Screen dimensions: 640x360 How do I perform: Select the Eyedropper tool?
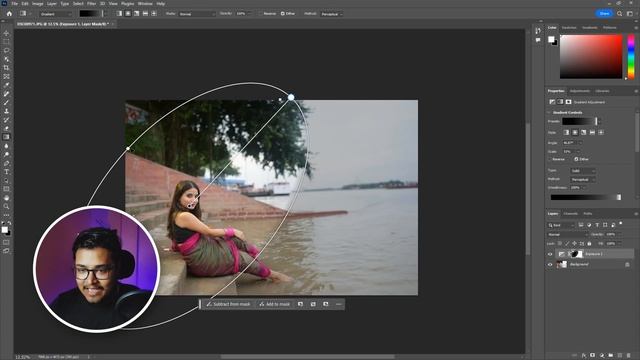click(6, 85)
